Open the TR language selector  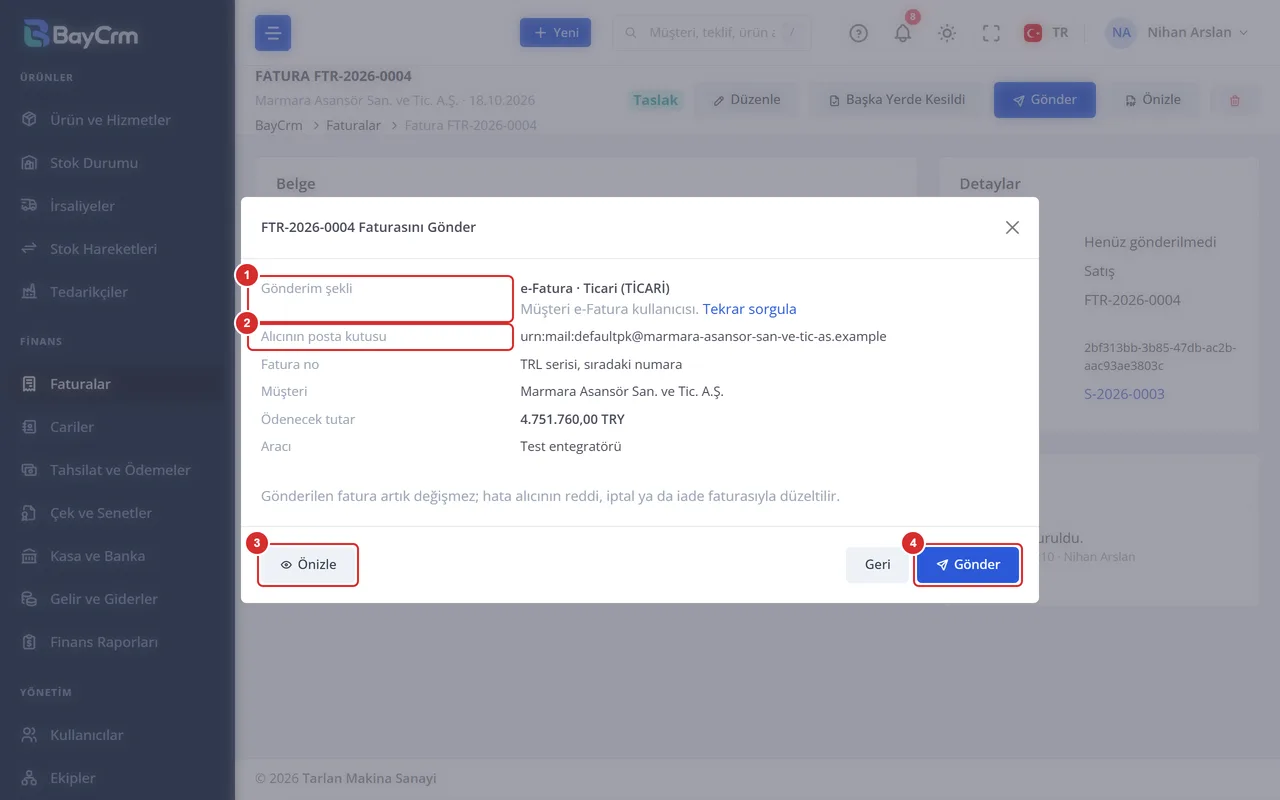pos(1046,33)
